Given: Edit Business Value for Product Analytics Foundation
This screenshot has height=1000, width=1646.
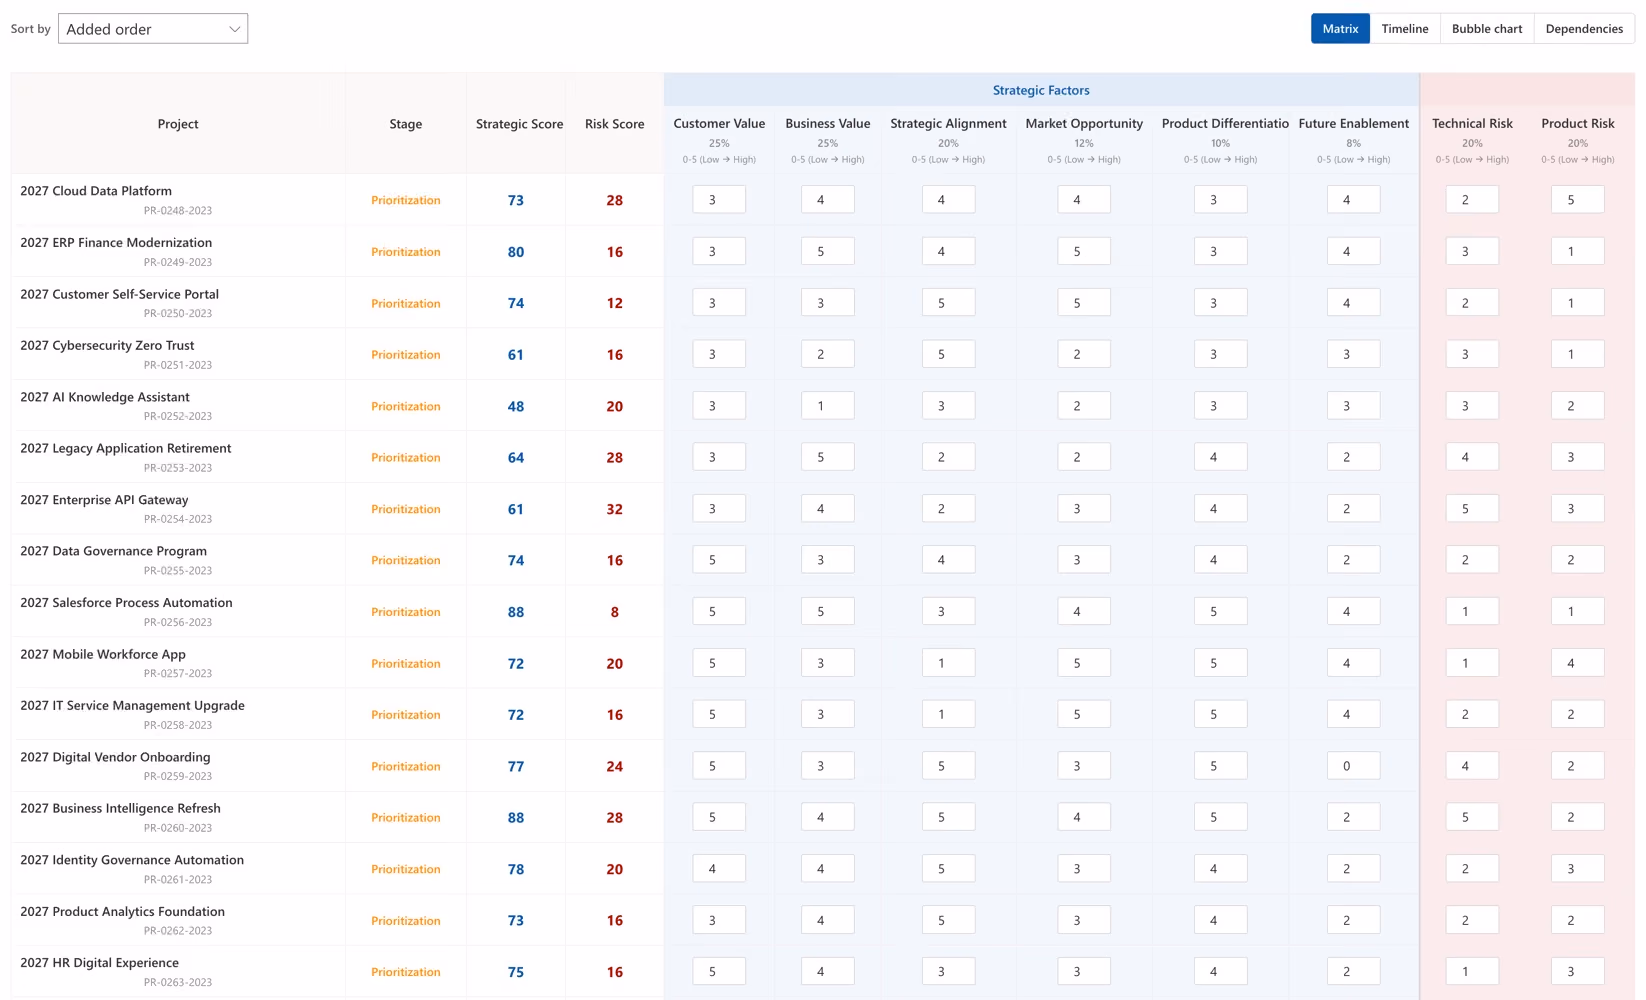Looking at the screenshot, I should [x=828, y=920].
